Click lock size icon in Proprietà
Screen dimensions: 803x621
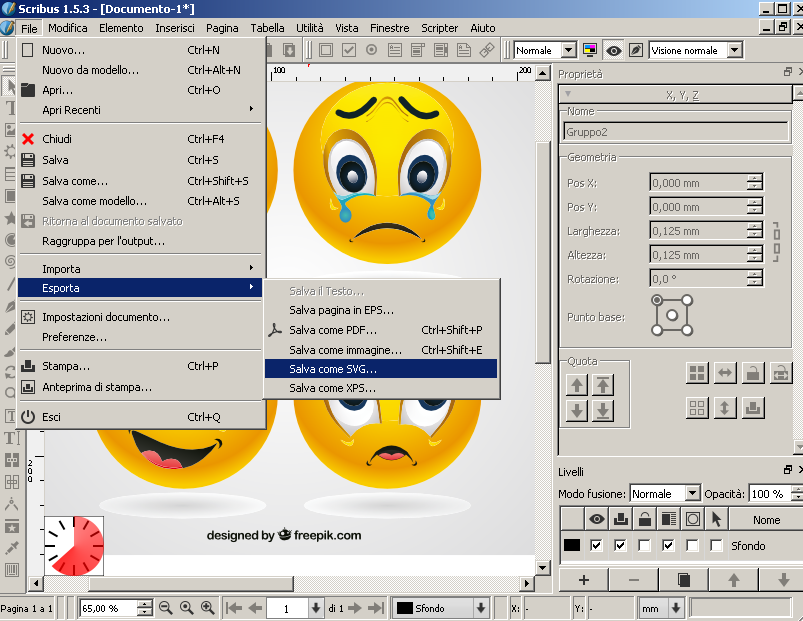coord(780,373)
